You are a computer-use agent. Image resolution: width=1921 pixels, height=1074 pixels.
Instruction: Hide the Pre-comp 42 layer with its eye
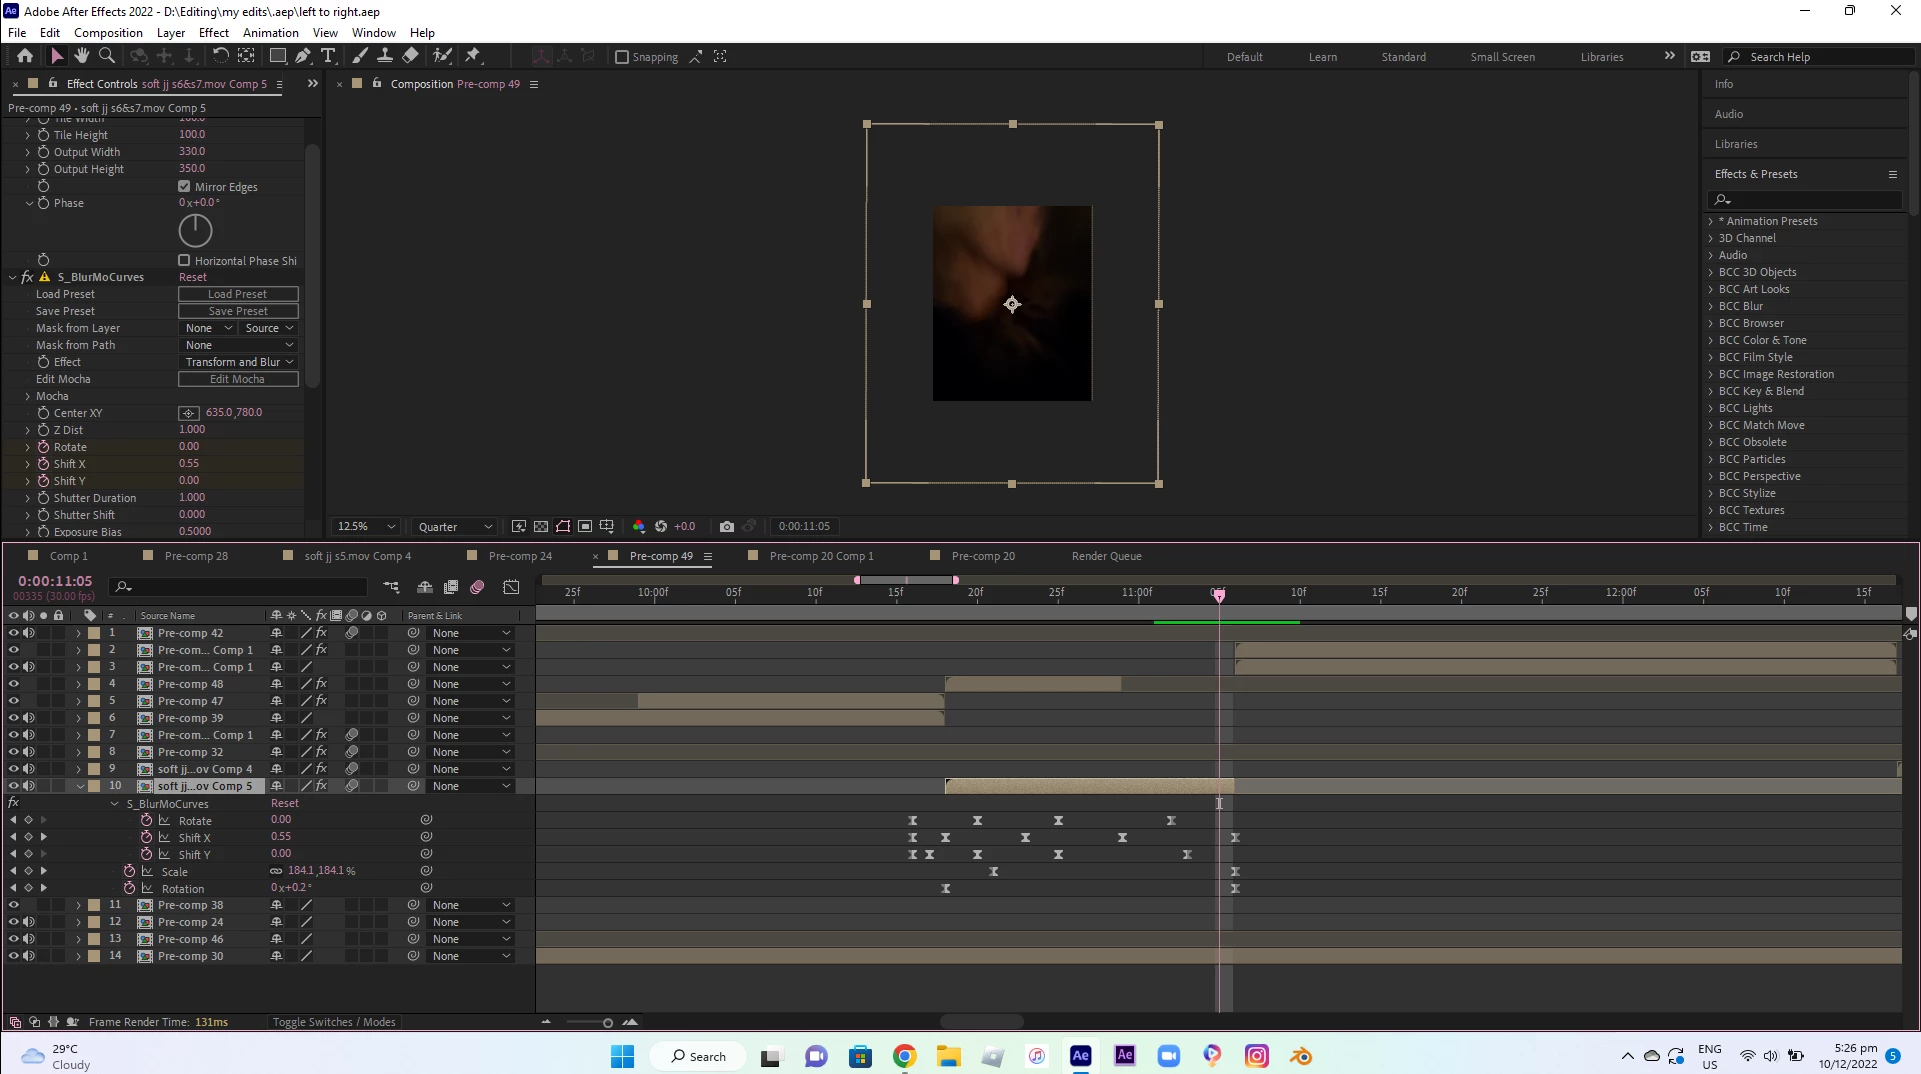click(13, 633)
